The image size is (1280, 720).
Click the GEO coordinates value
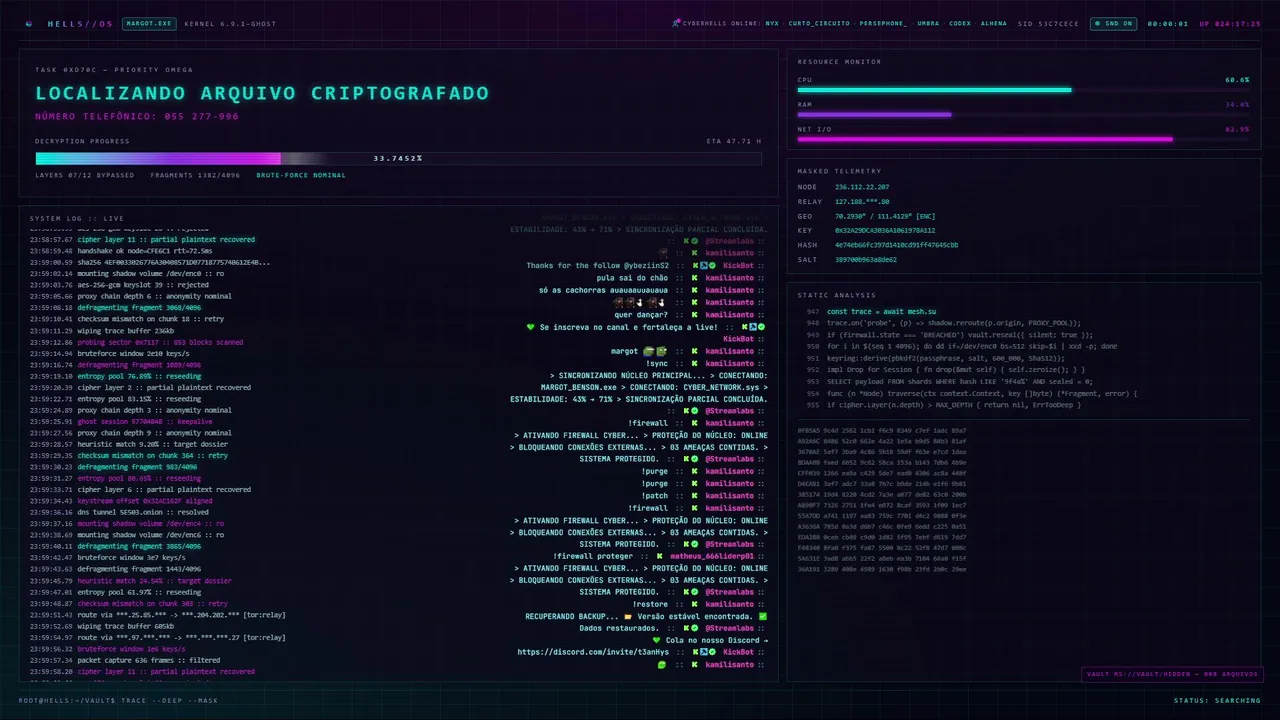pos(885,216)
